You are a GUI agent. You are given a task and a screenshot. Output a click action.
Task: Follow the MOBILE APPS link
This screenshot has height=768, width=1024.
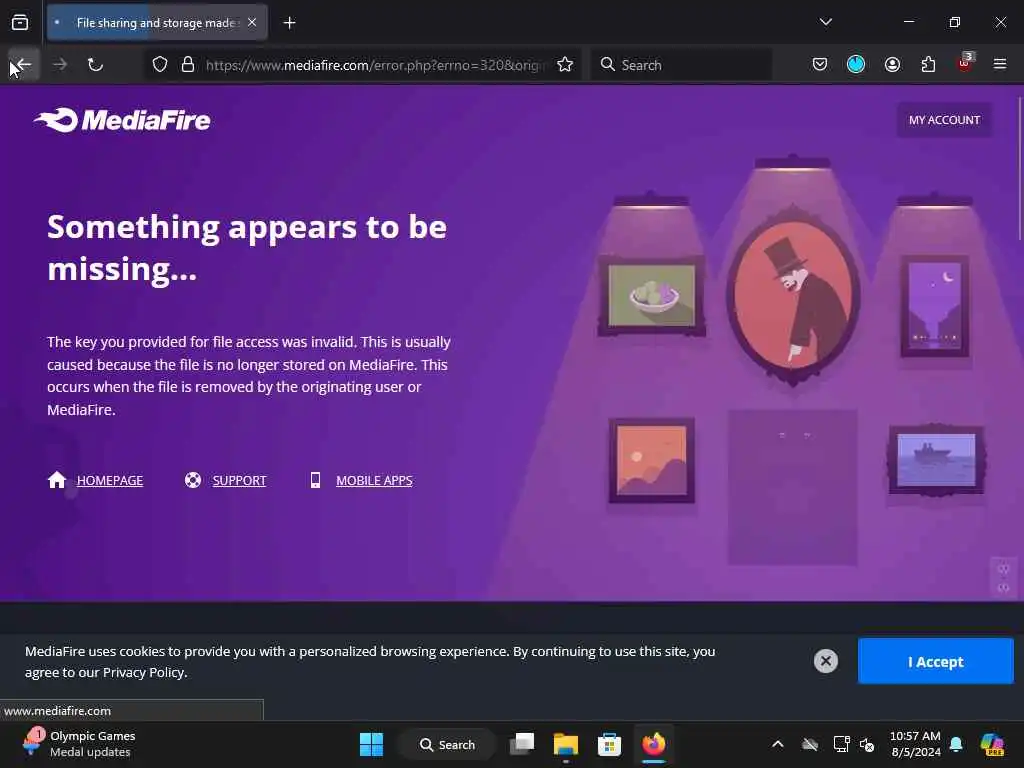(x=374, y=481)
